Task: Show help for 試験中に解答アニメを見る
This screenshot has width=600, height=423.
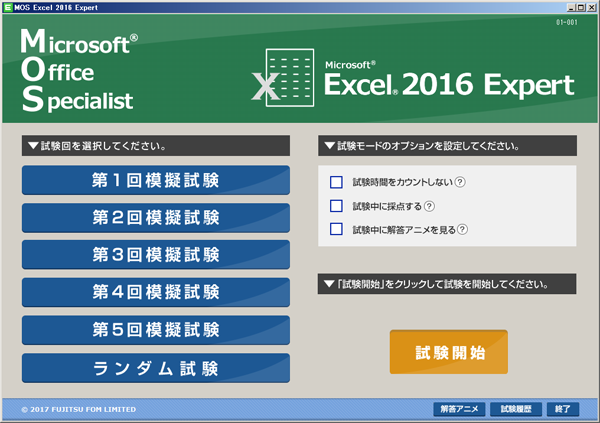Action: point(463,229)
